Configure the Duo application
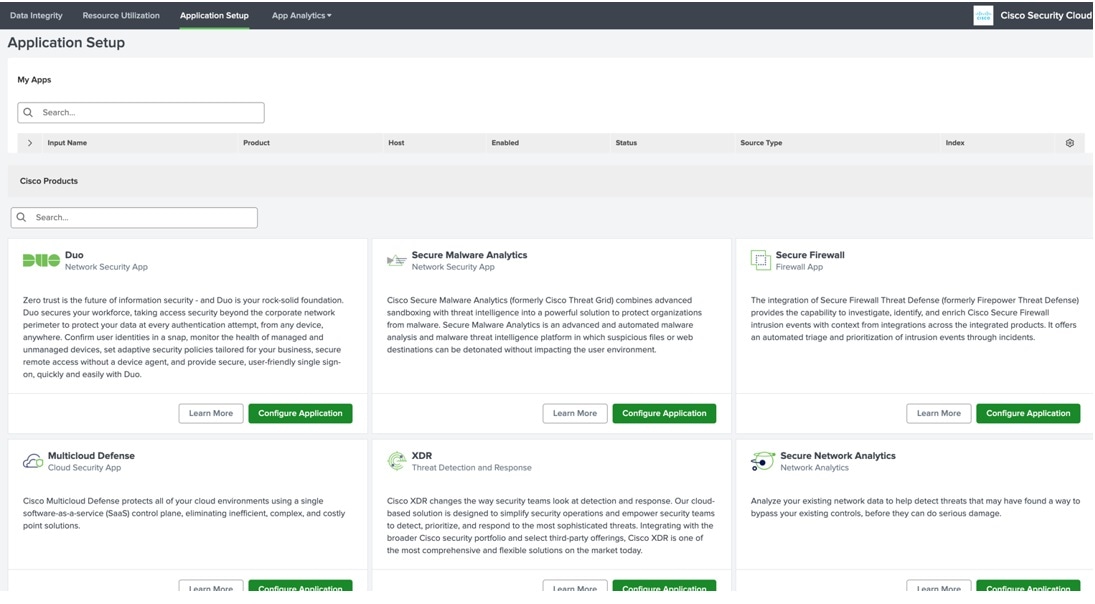Viewport: 1095px width, 604px height. 300,413
